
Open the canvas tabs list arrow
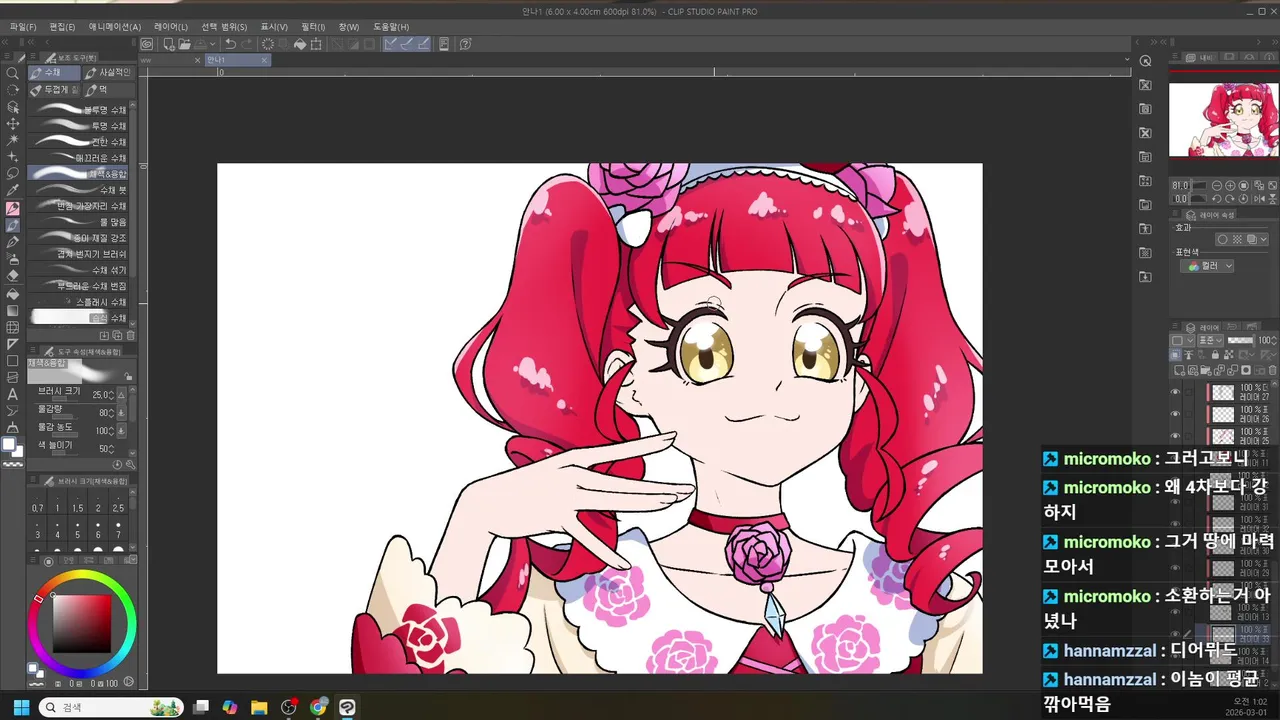pos(1127,60)
